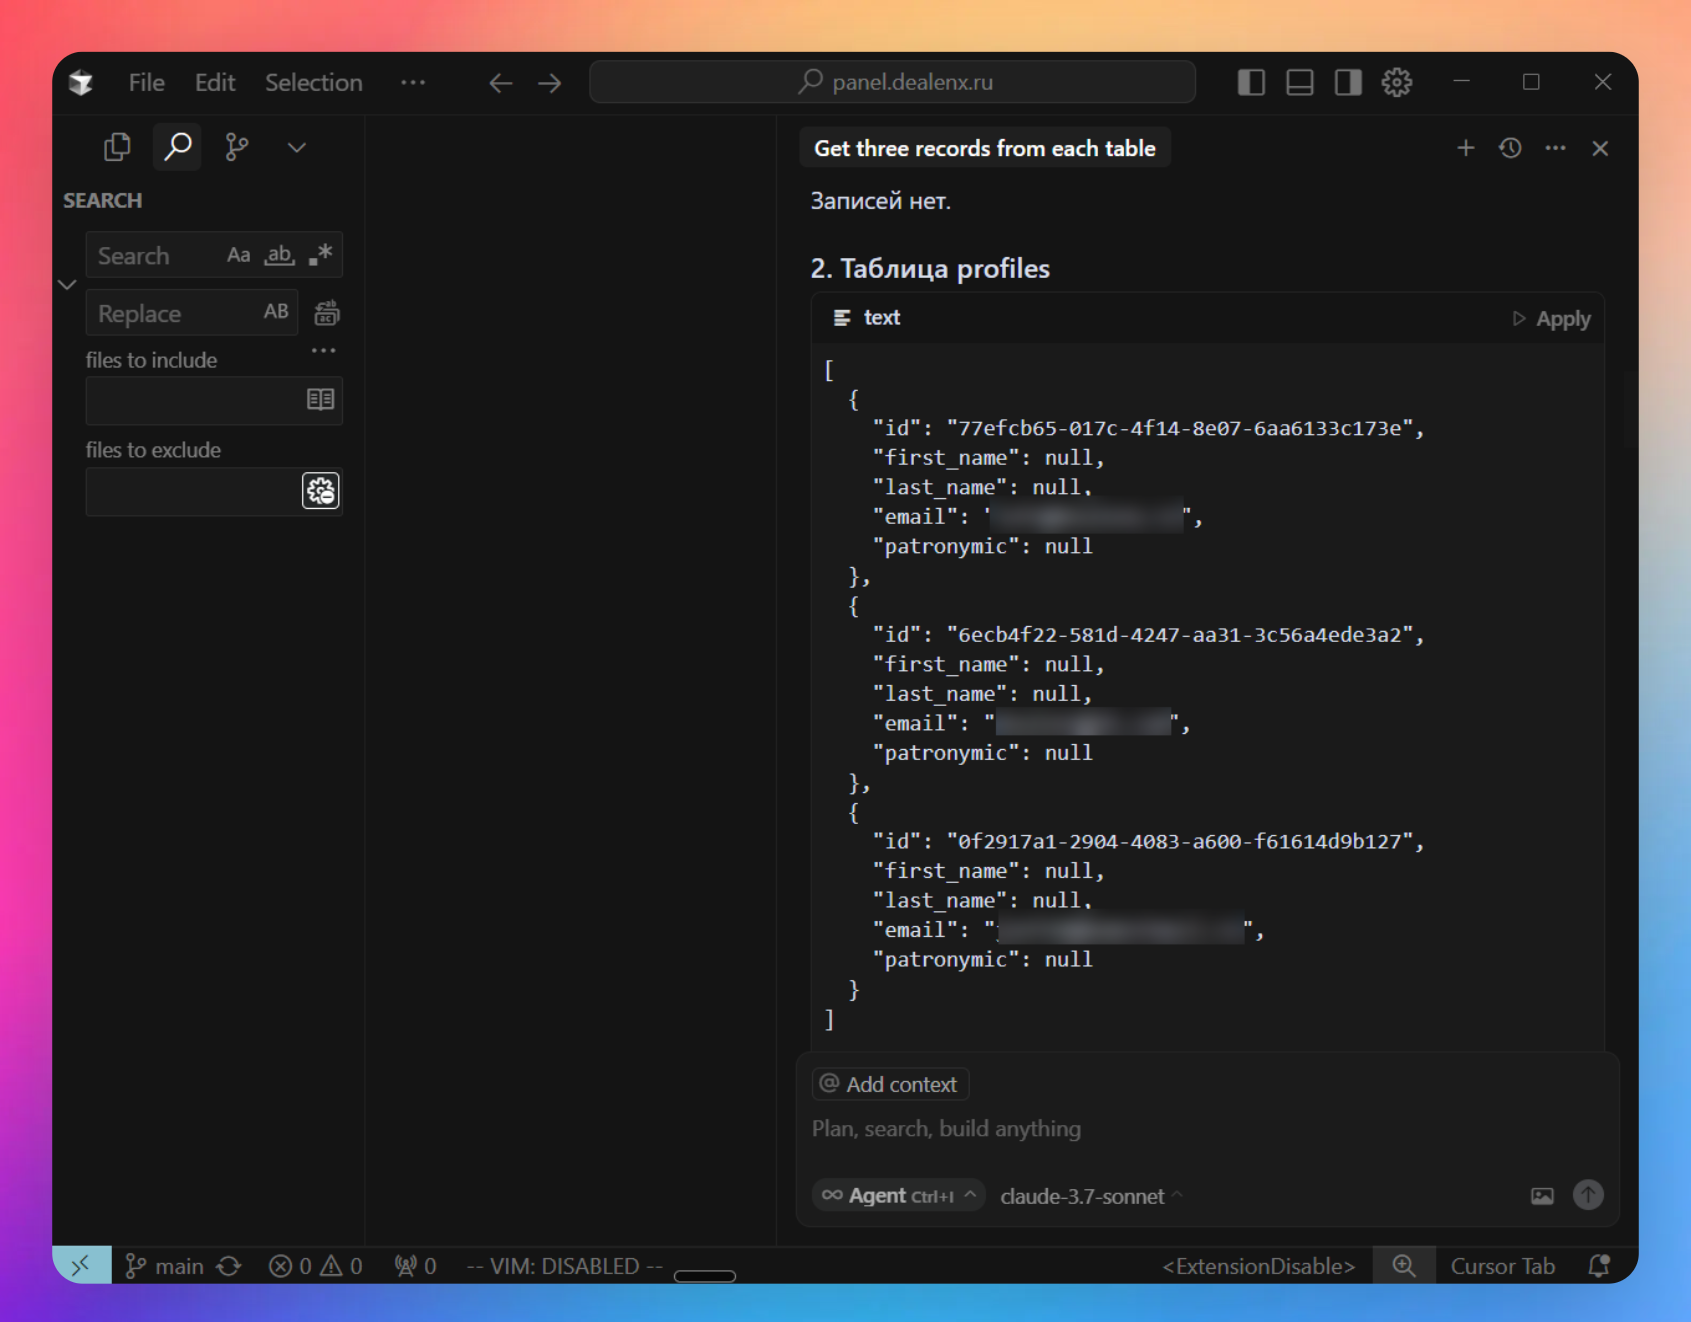Toggle Match Whole Word option

[x=280, y=255]
